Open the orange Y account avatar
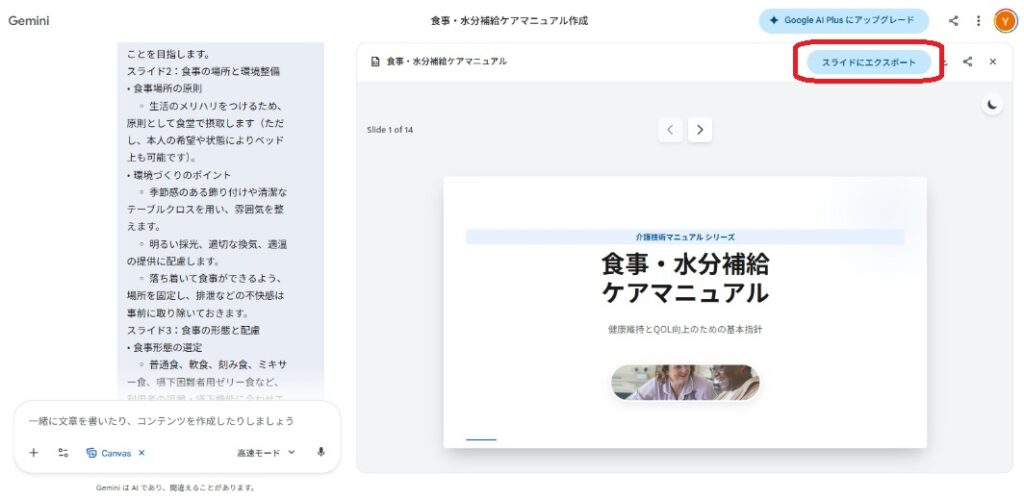 1005,21
